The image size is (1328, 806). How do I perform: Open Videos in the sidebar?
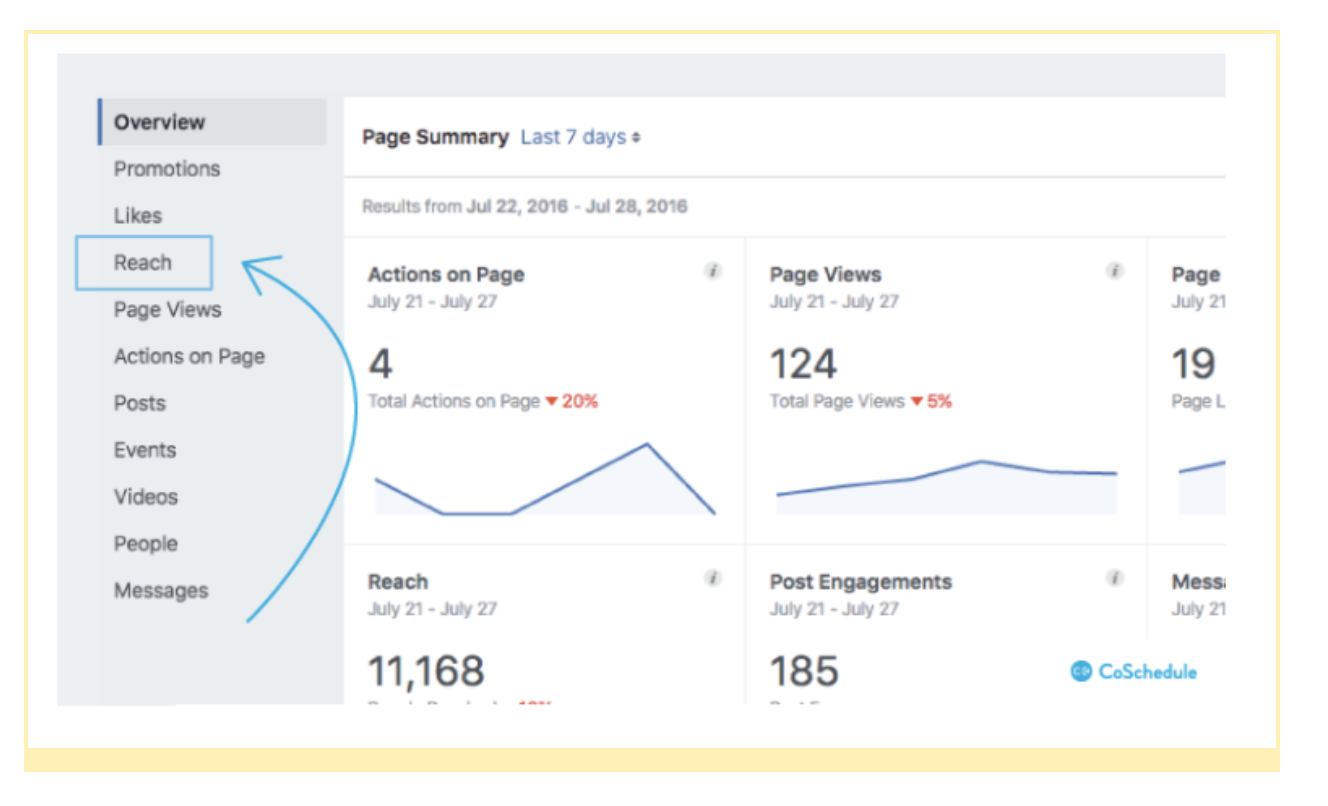(x=146, y=497)
